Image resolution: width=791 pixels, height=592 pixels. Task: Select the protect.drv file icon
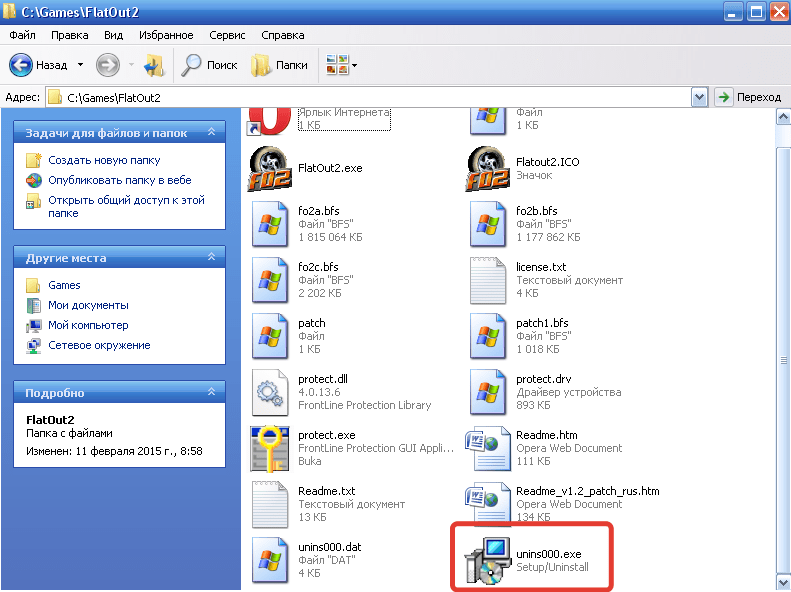(x=487, y=392)
